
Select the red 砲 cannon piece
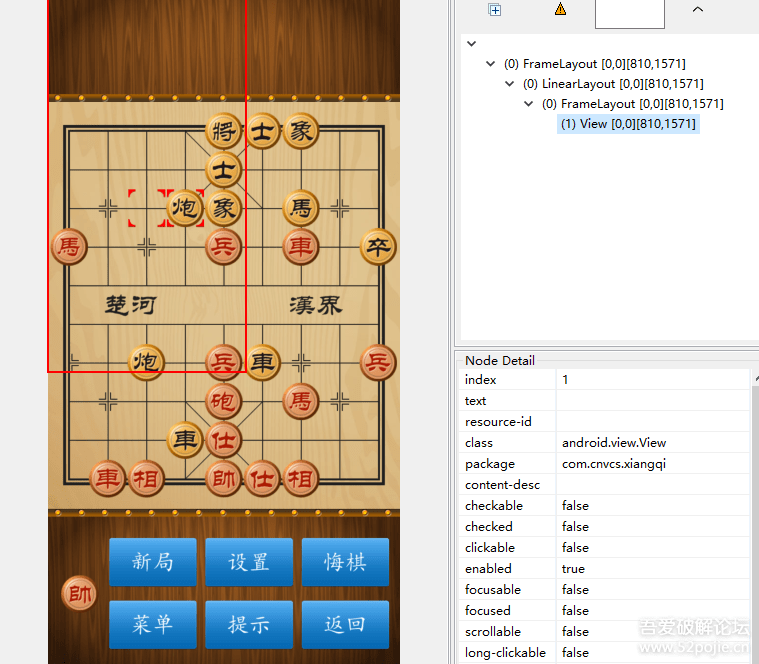224,401
